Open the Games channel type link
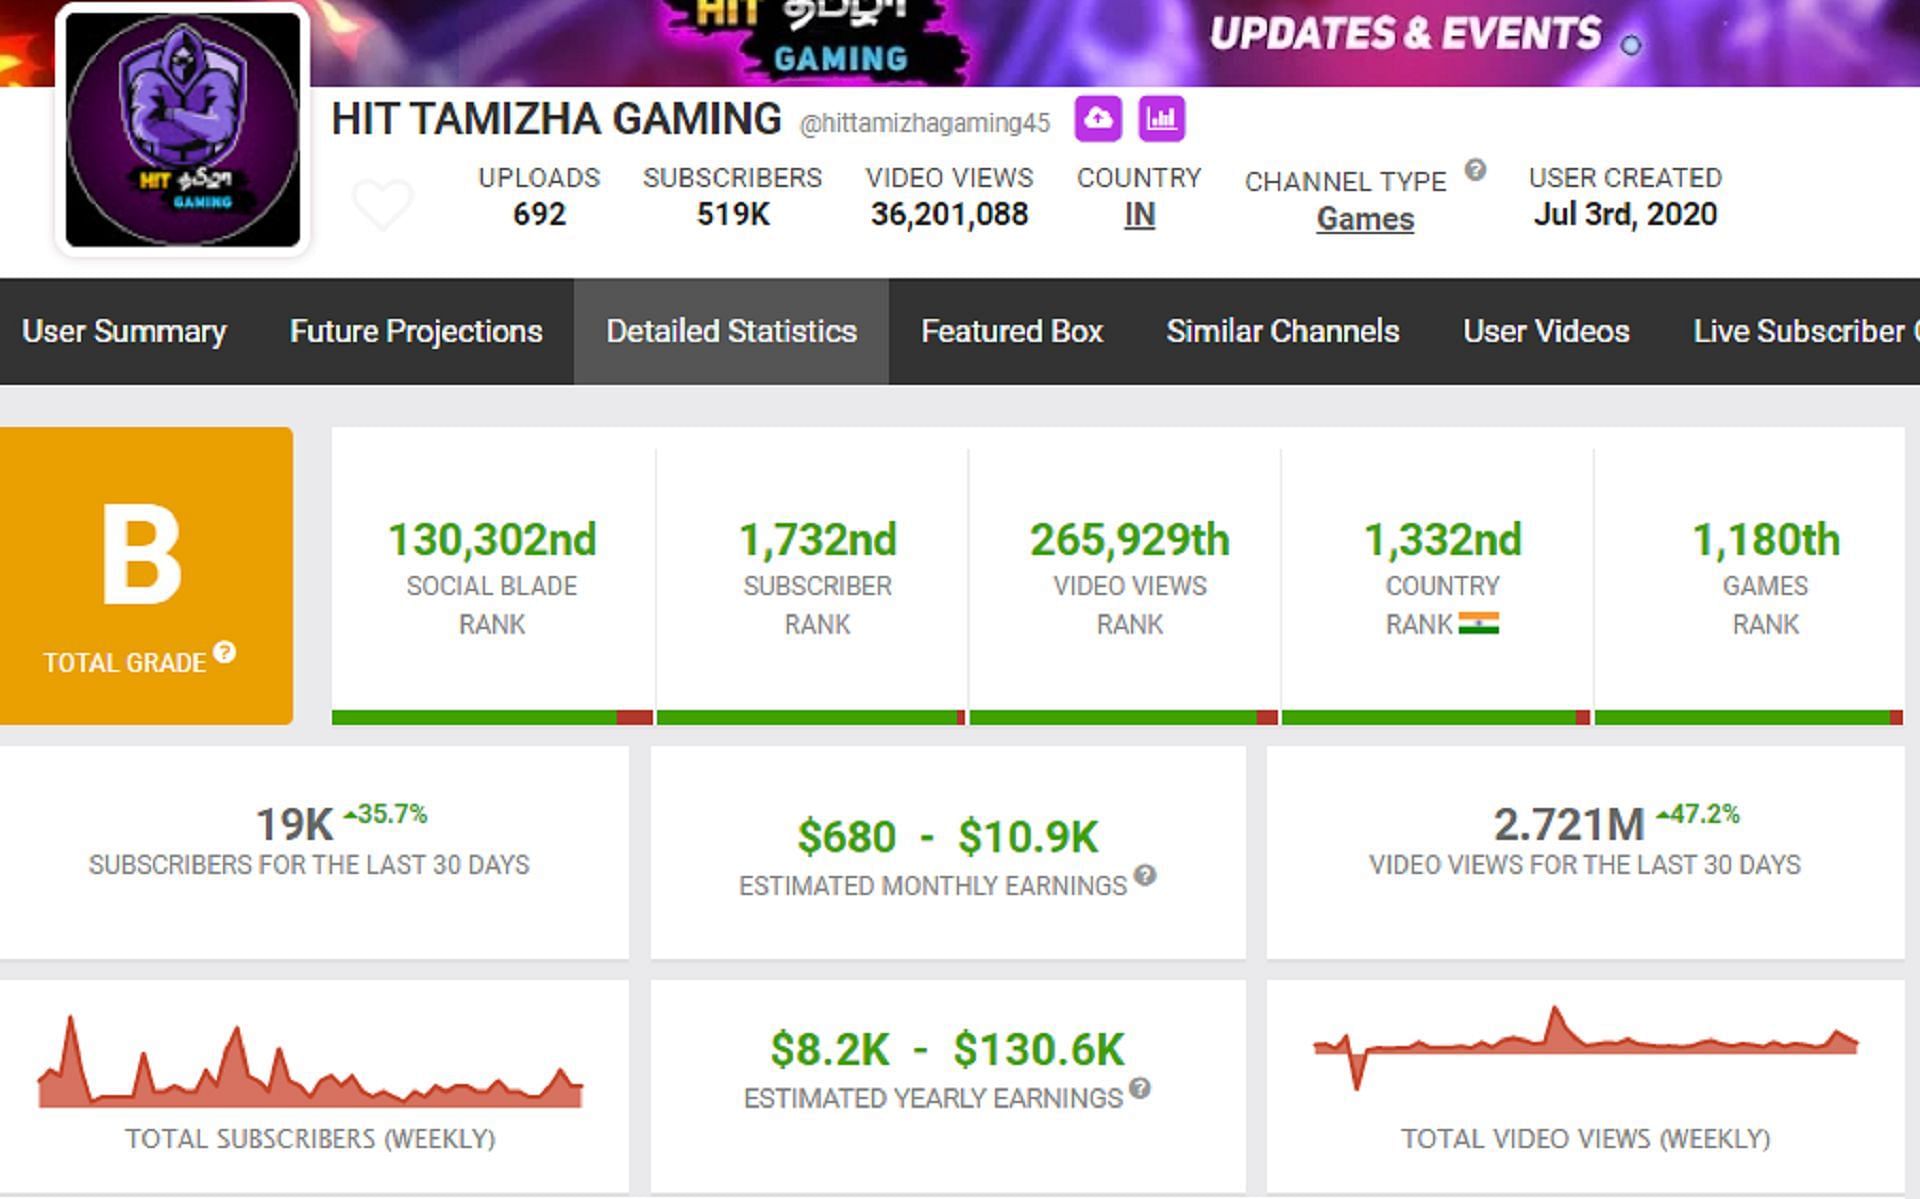Viewport: 1920px width, 1199px height. click(x=1365, y=218)
